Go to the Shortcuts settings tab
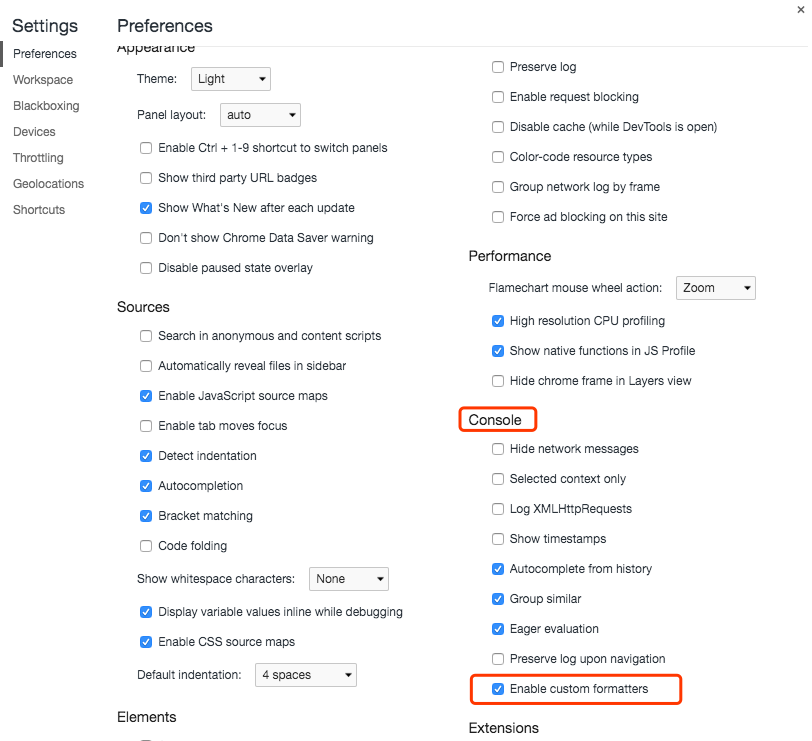Screen dimensions: 812x741 tap(39, 210)
